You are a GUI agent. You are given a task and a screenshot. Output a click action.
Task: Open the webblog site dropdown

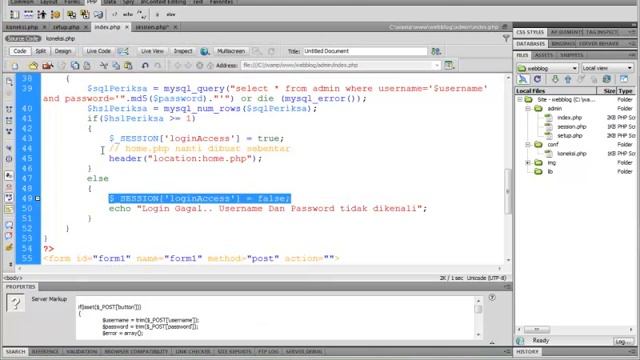click(547, 68)
